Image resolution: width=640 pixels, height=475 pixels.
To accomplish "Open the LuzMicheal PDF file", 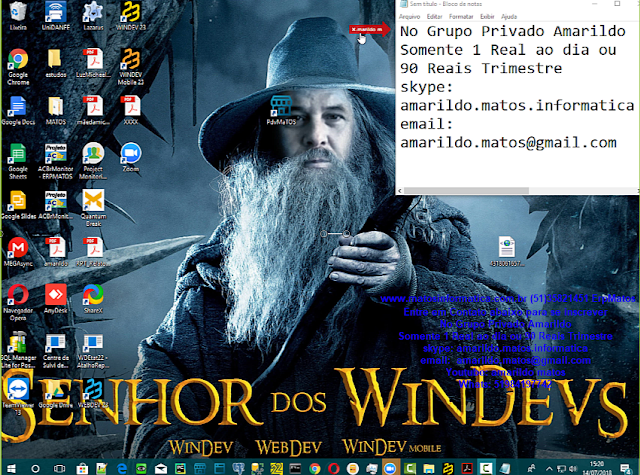I will 93,63.
